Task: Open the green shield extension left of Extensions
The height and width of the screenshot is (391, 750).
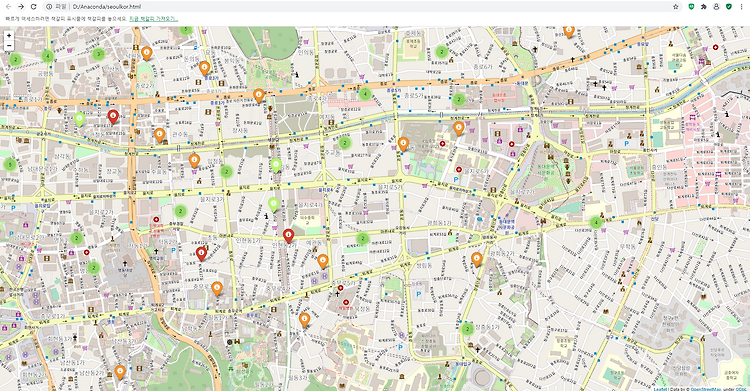Action: click(691, 7)
